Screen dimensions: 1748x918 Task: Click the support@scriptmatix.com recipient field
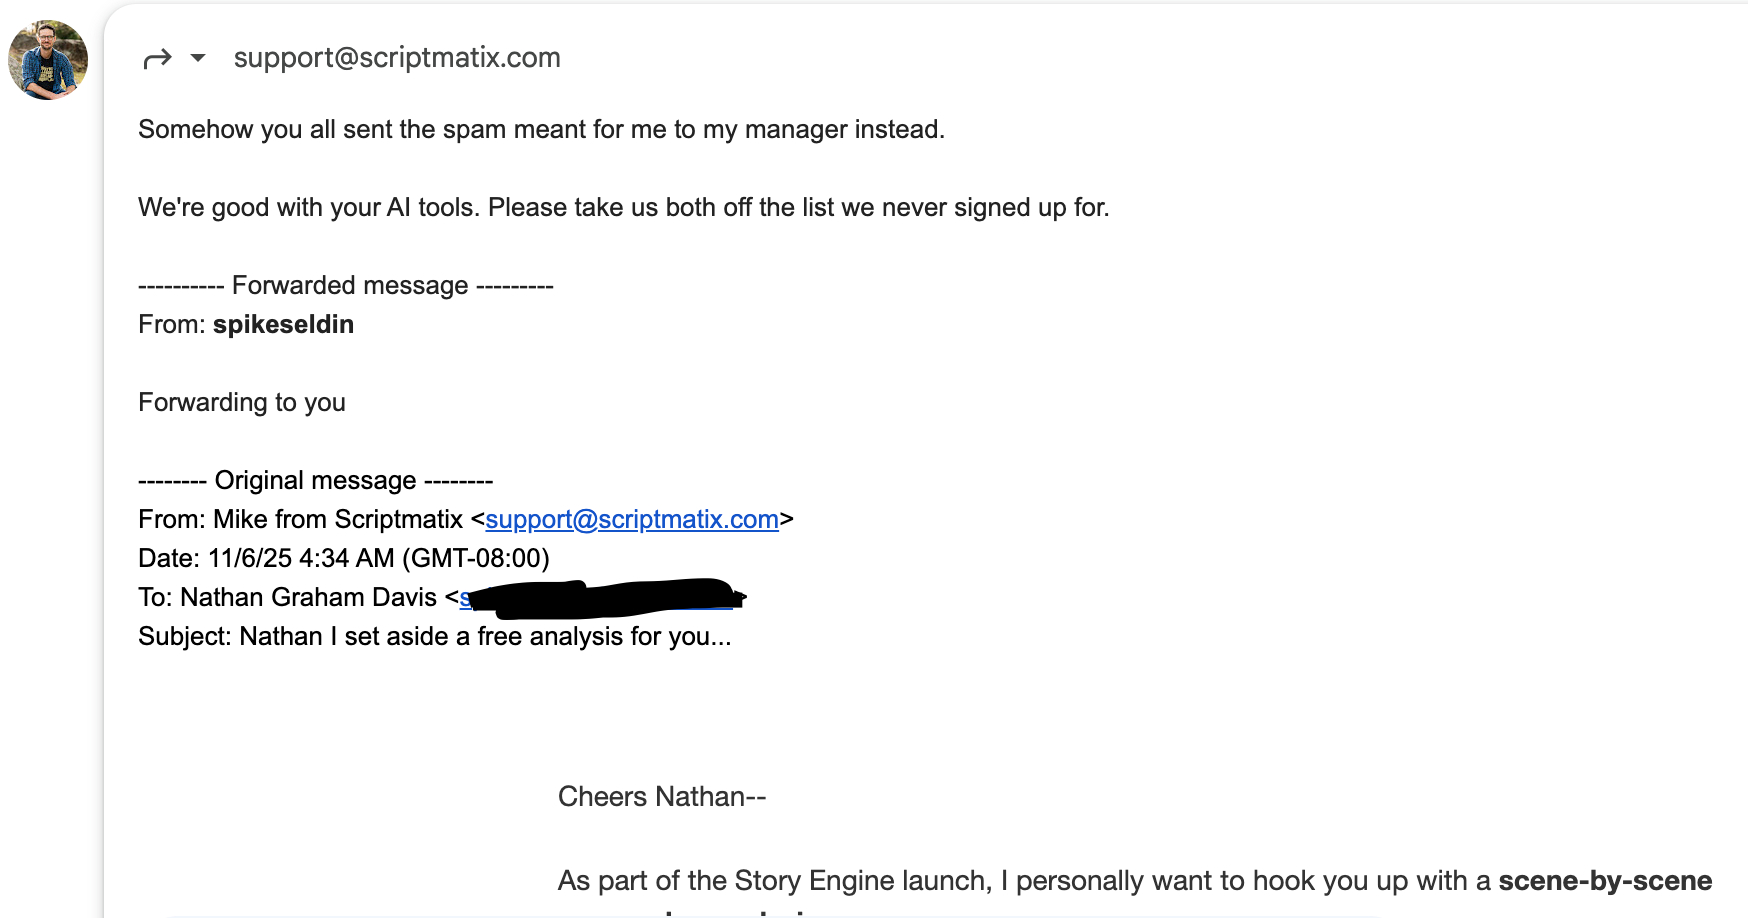point(397,58)
